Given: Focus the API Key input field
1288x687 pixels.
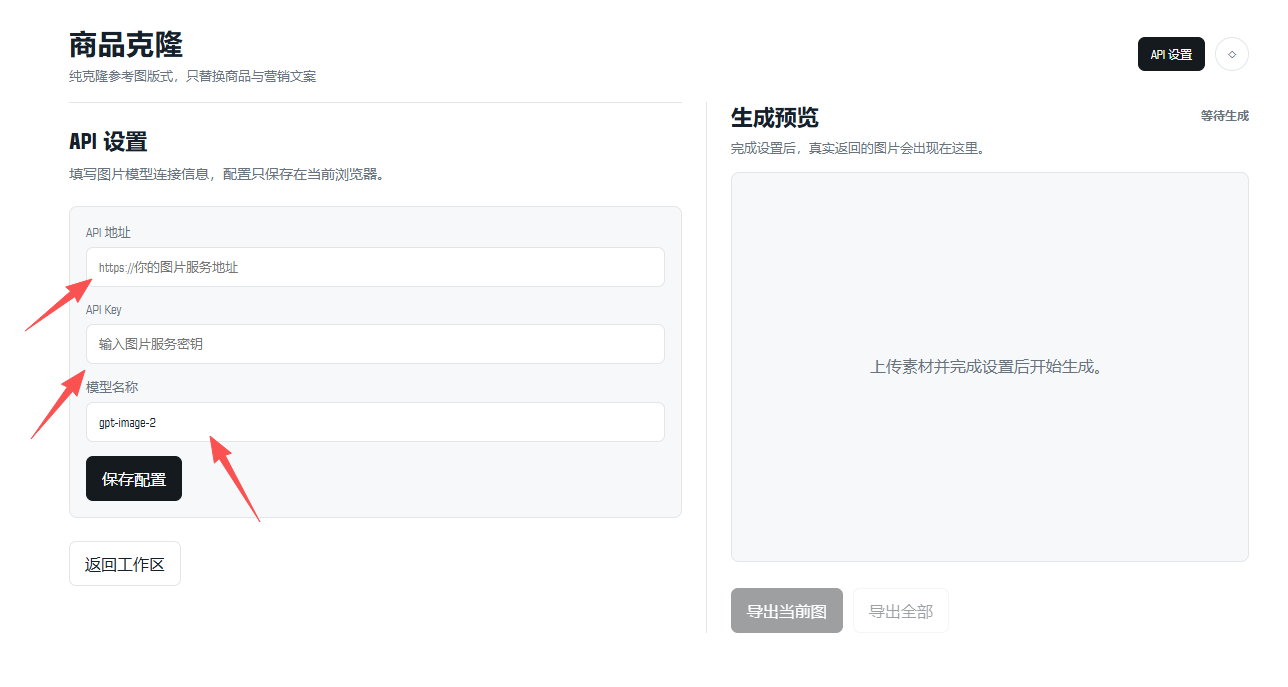Looking at the screenshot, I should [375, 344].
